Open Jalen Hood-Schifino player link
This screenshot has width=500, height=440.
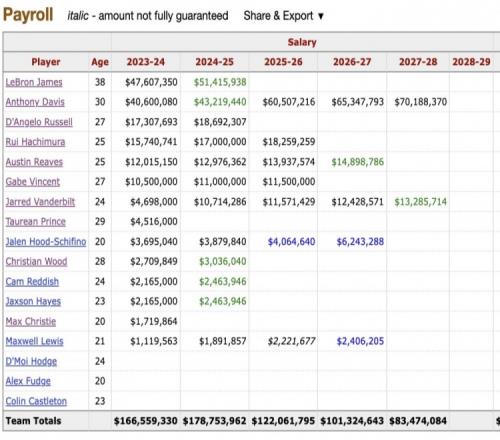click(x=46, y=241)
